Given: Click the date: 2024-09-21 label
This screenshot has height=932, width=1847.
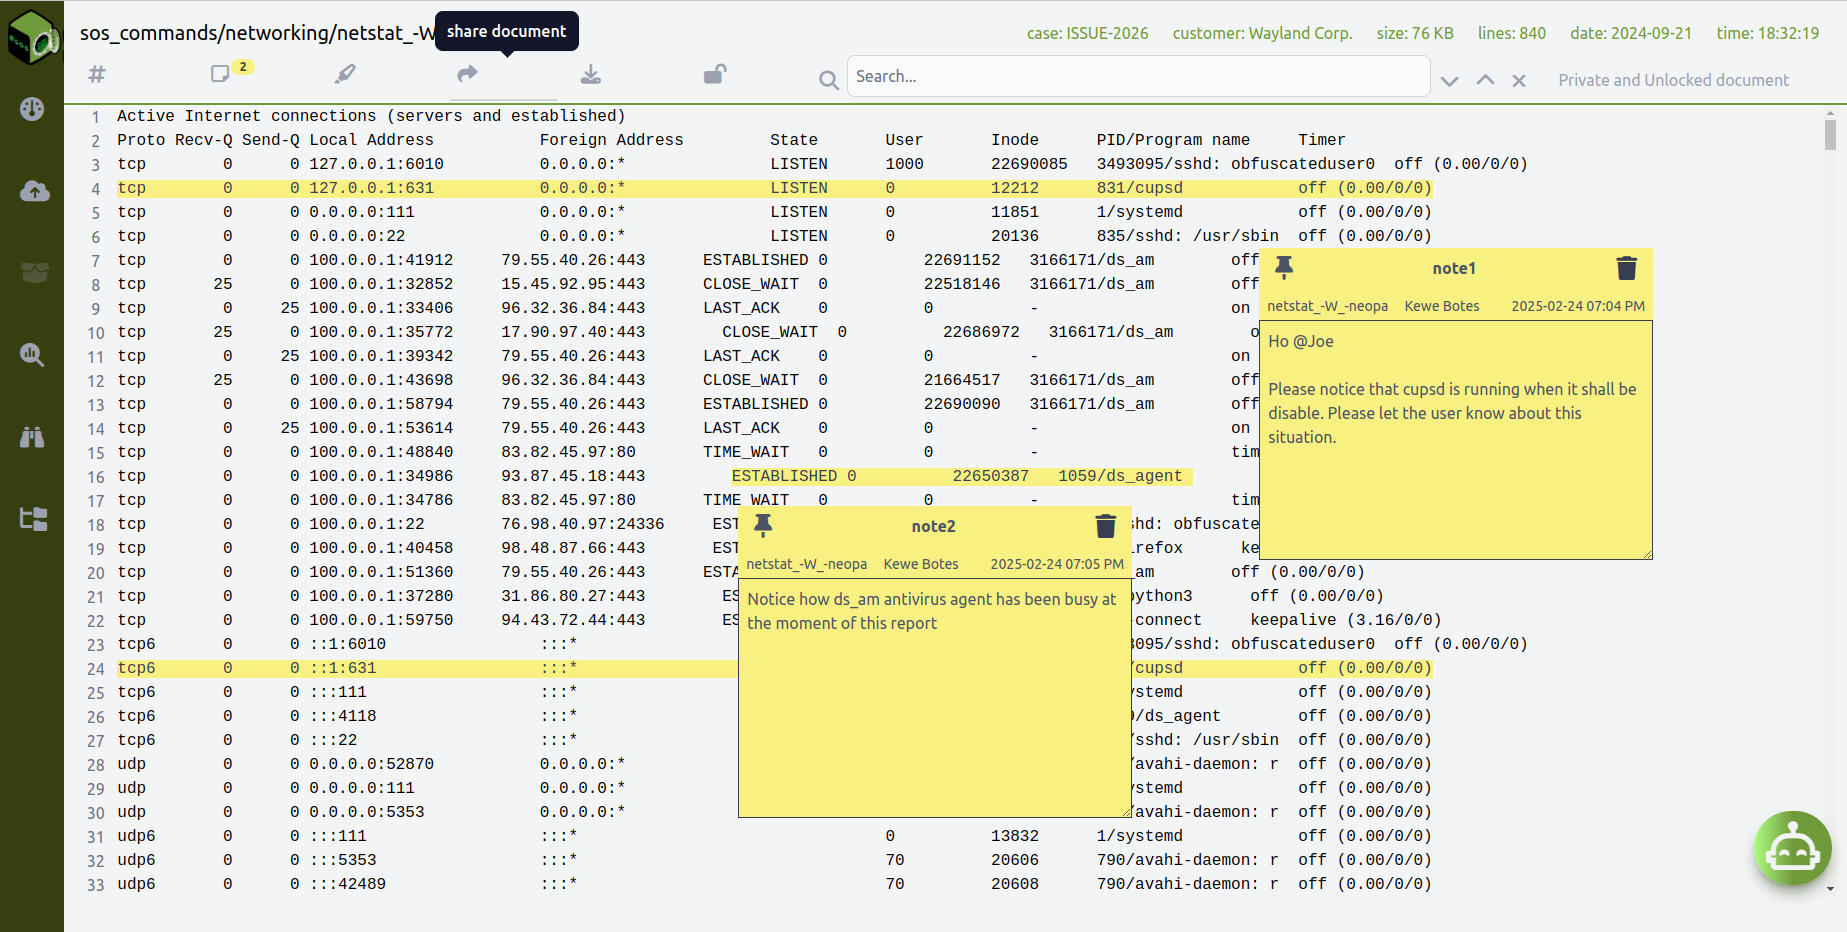Looking at the screenshot, I should point(1631,33).
